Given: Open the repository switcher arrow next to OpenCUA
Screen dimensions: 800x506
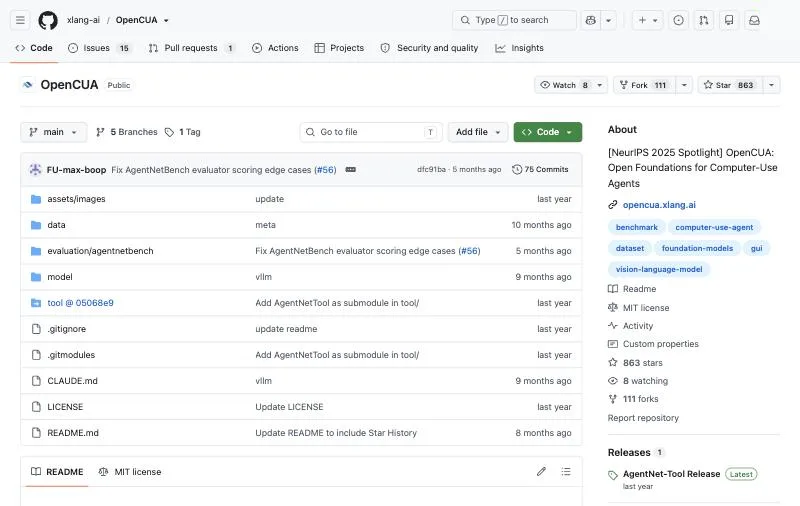Looking at the screenshot, I should pyautogui.click(x=166, y=20).
